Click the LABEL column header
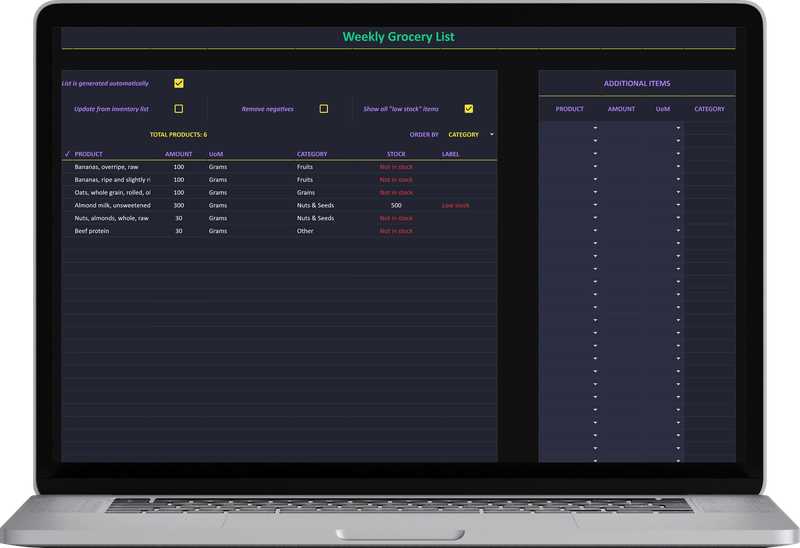The height and width of the screenshot is (548, 800). pos(451,154)
